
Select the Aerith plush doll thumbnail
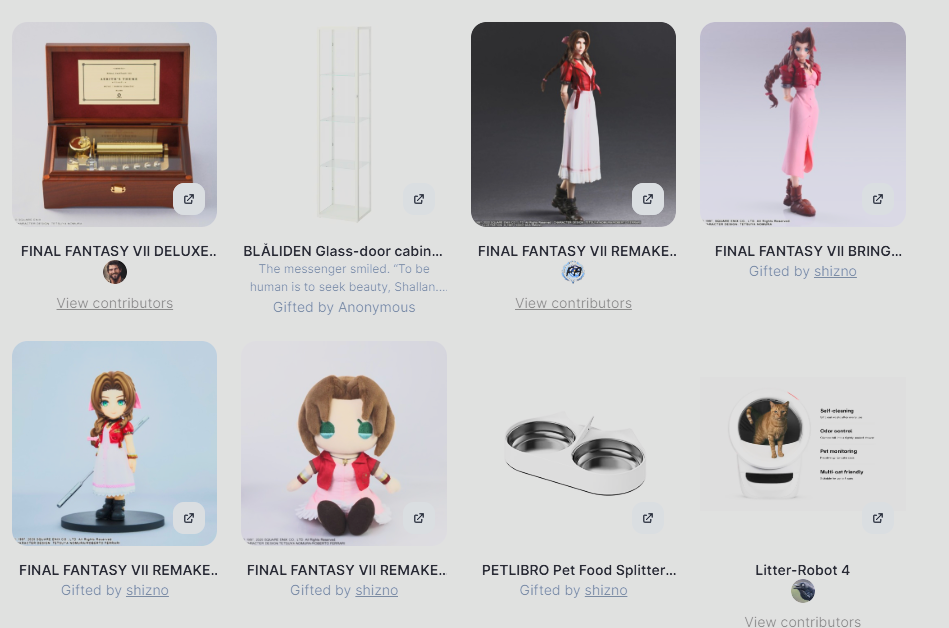point(344,443)
